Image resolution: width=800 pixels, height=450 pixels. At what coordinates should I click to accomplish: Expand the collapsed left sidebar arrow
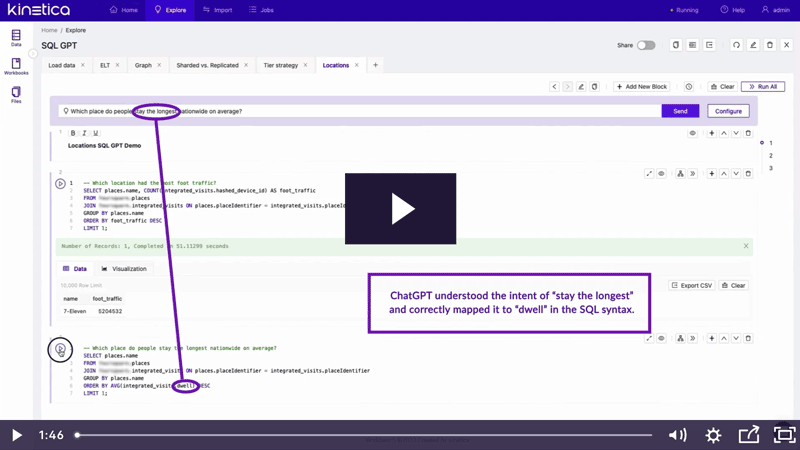tap(33, 54)
